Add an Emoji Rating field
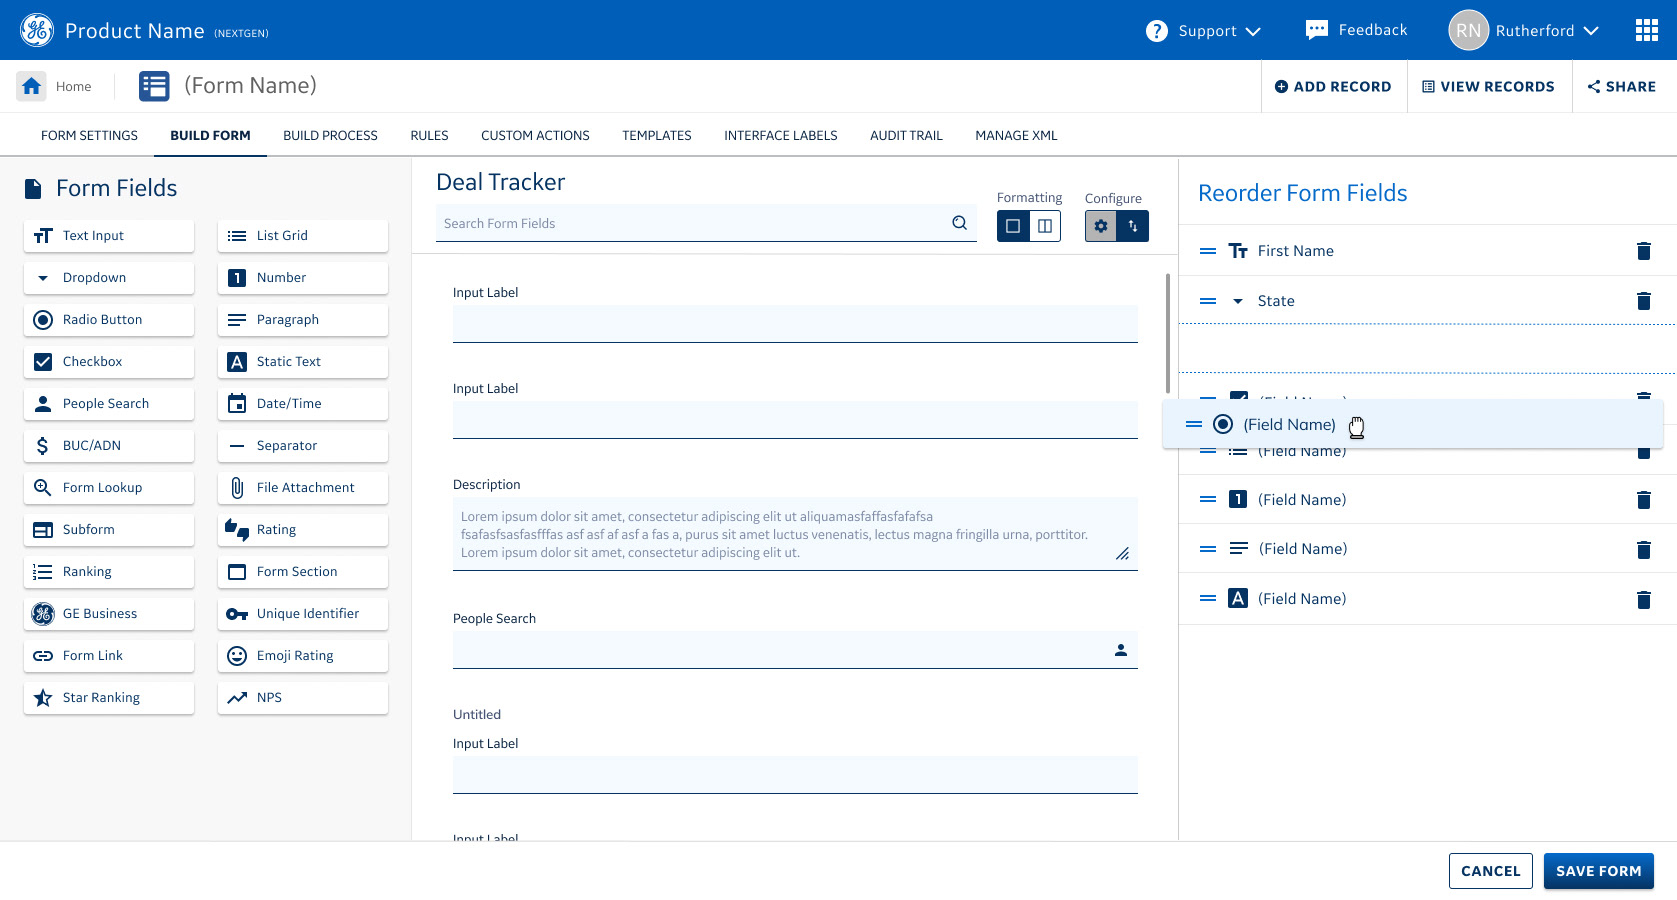Image resolution: width=1677 pixels, height=900 pixels. click(303, 656)
